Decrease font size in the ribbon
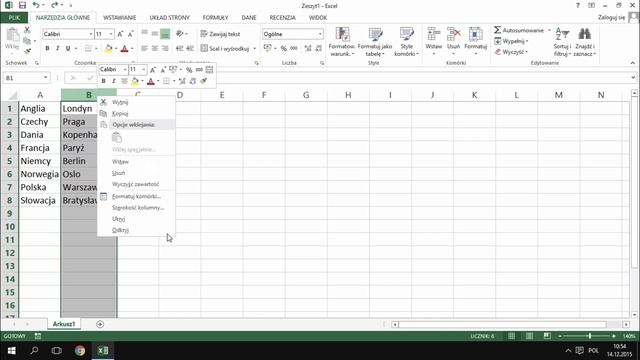 pos(131,34)
